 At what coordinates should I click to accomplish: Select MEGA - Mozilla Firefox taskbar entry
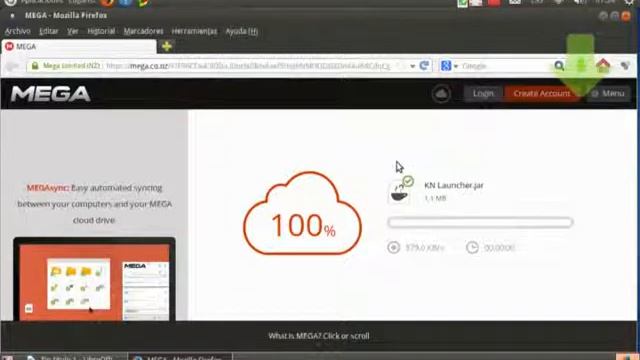point(180,357)
